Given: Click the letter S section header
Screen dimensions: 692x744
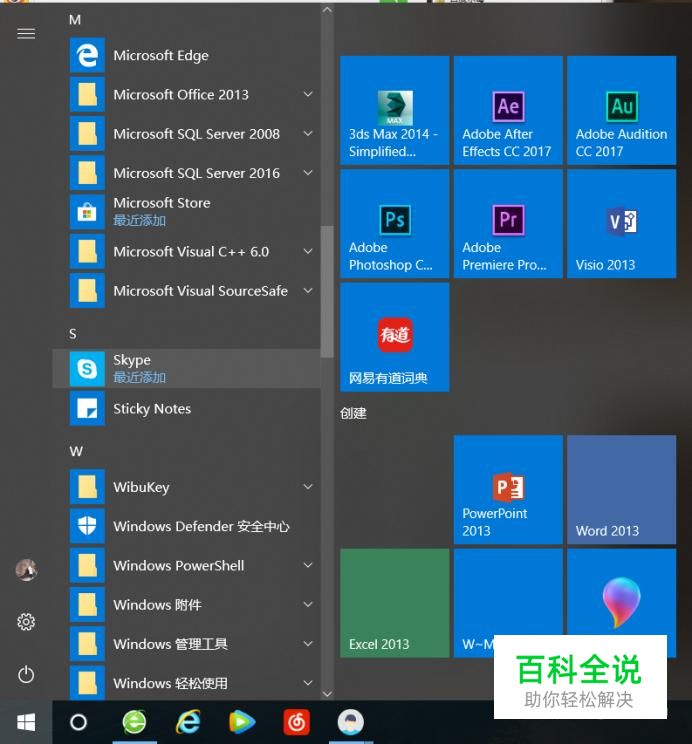Looking at the screenshot, I should [73, 334].
